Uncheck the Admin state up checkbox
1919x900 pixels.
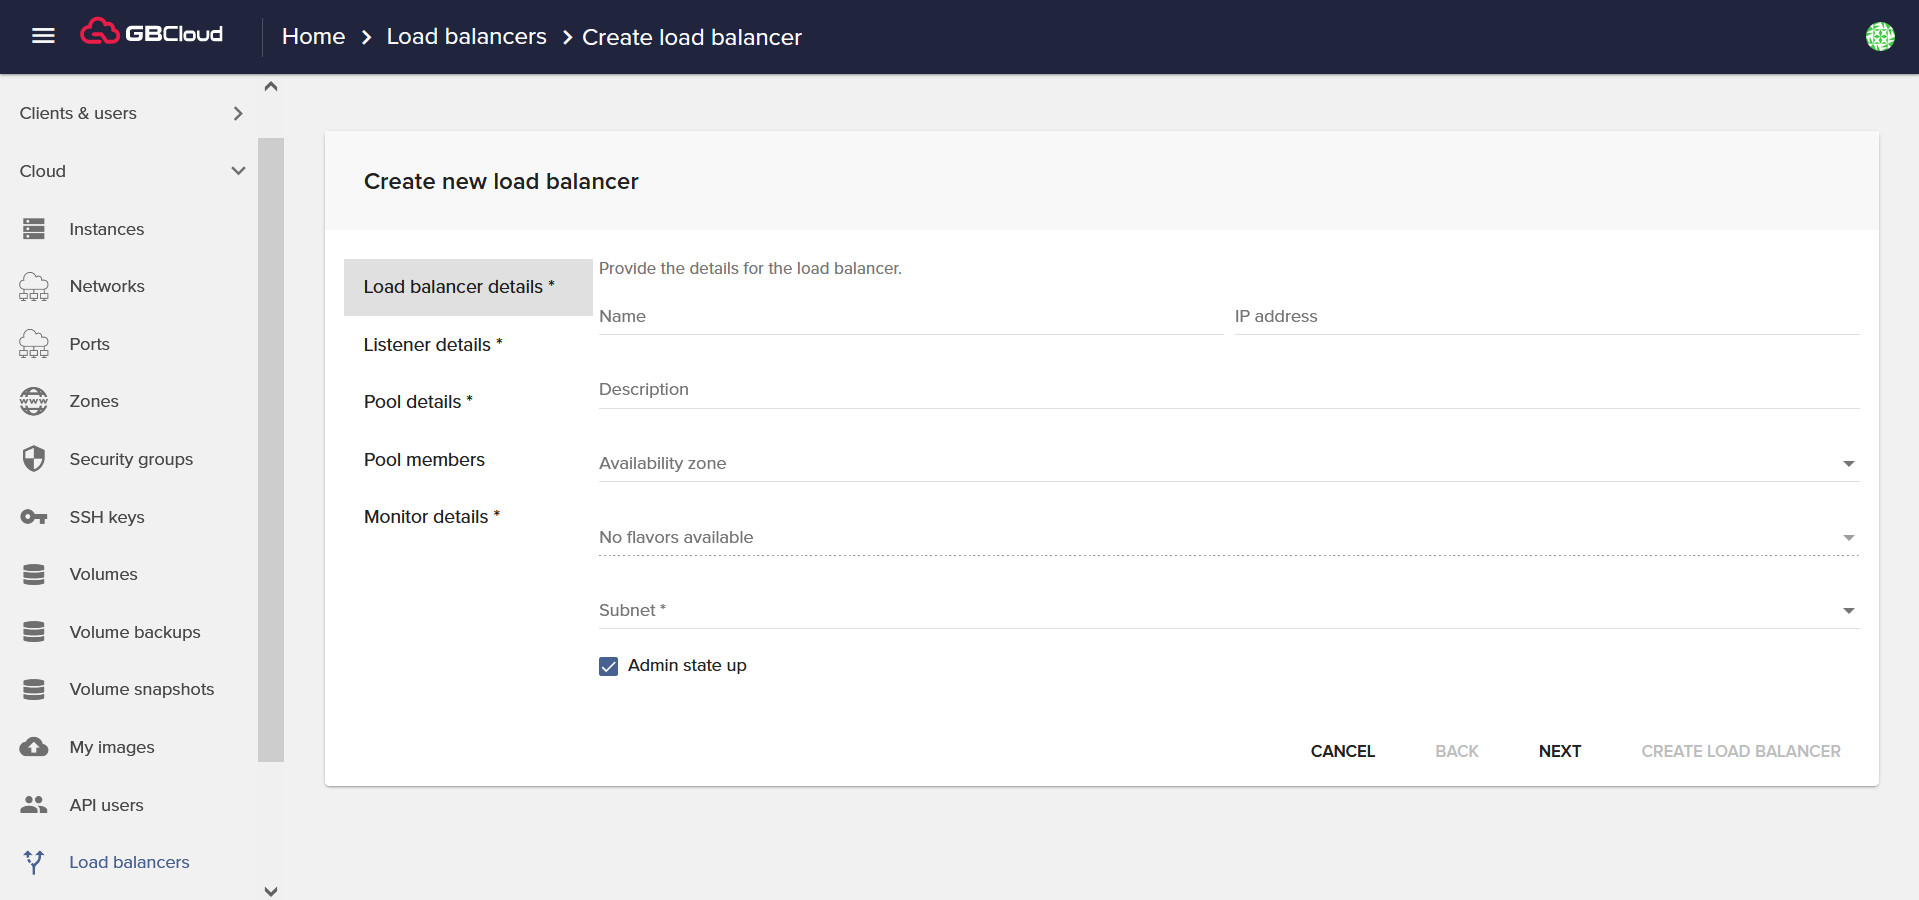608,666
